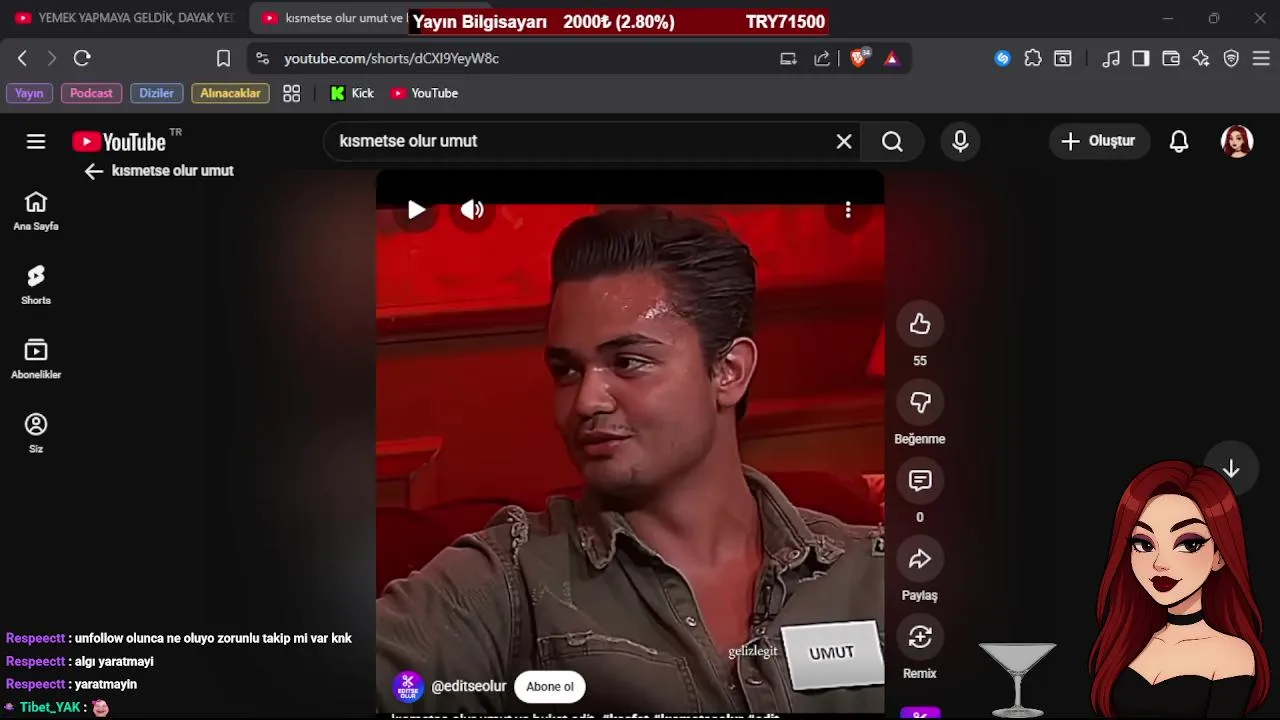View site information icon in address bar
This screenshot has width=1280, height=720.
coord(262,59)
